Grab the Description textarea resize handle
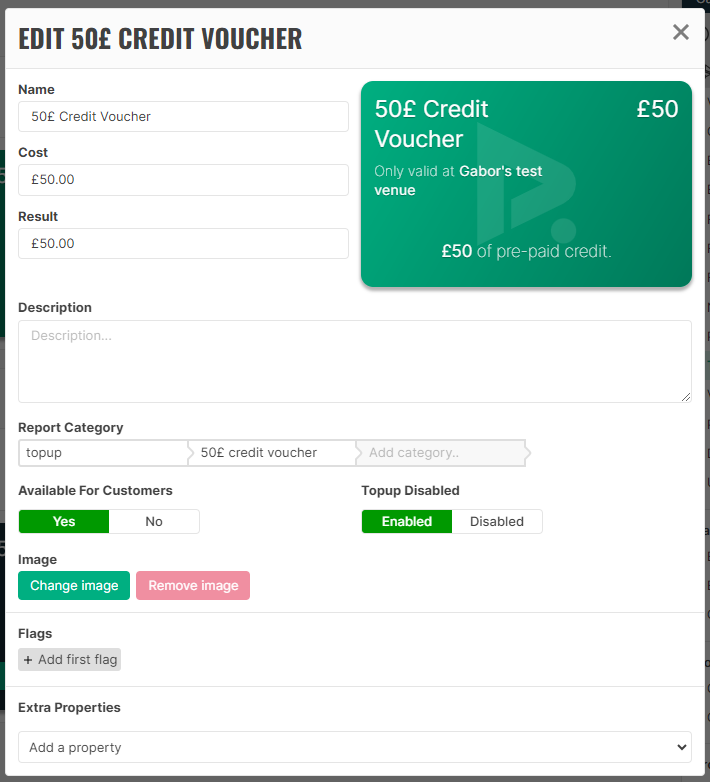 [686, 397]
